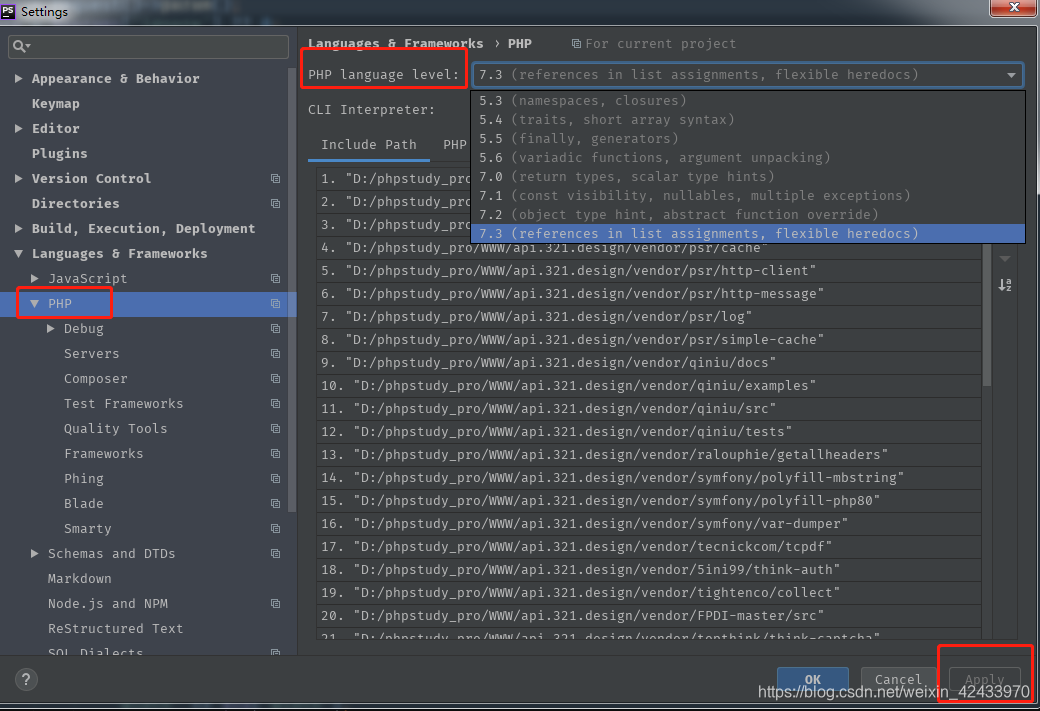Open help via the question mark icon
Image resolution: width=1040 pixels, height=711 pixels.
25,679
